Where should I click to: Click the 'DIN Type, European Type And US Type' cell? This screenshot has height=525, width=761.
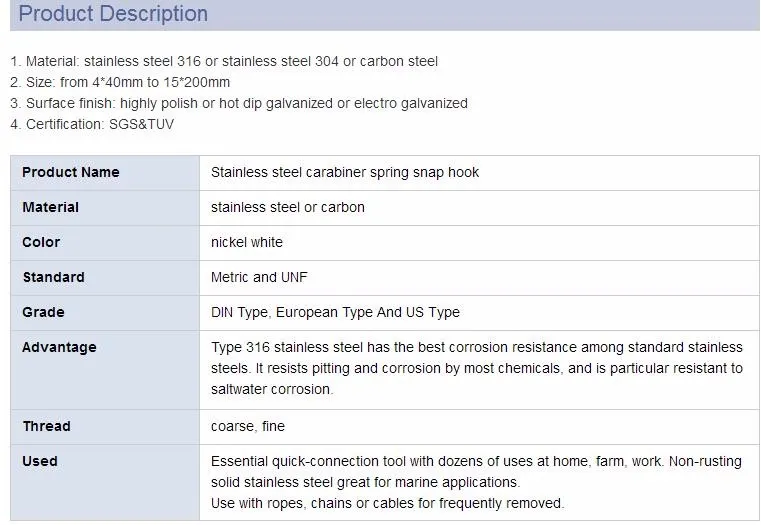pyautogui.click(x=335, y=312)
